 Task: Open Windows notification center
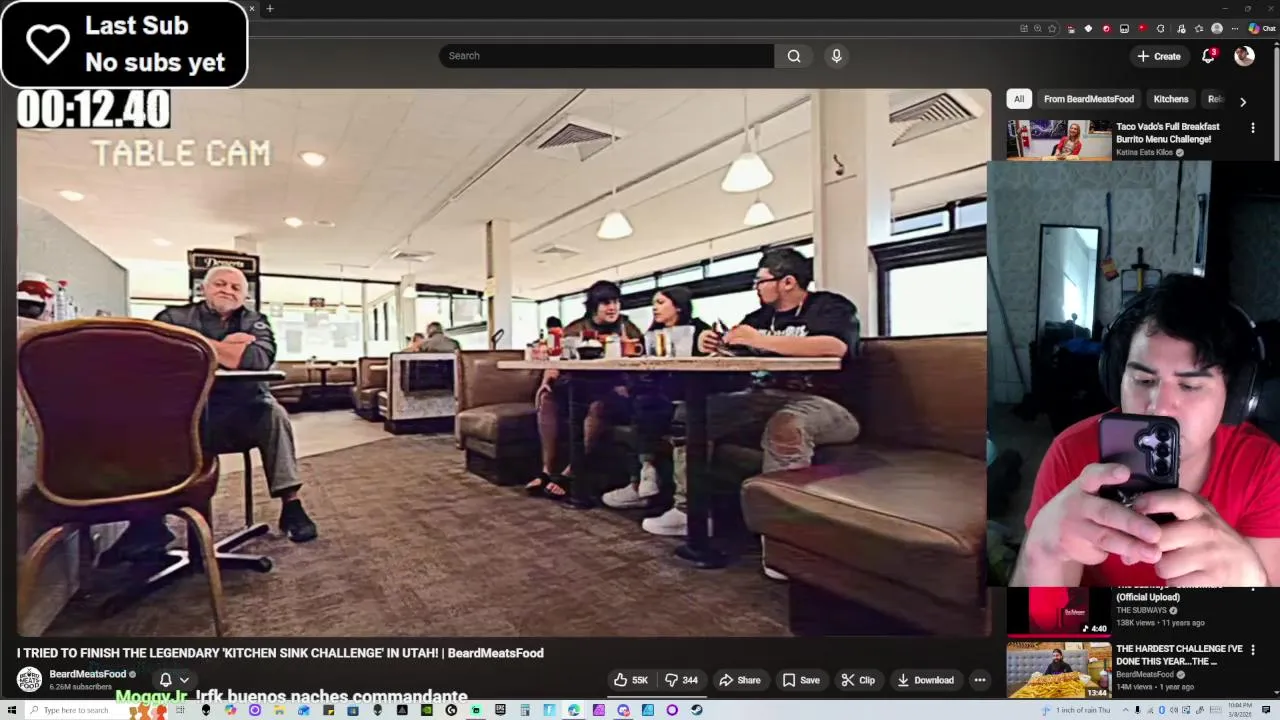click(1266, 710)
